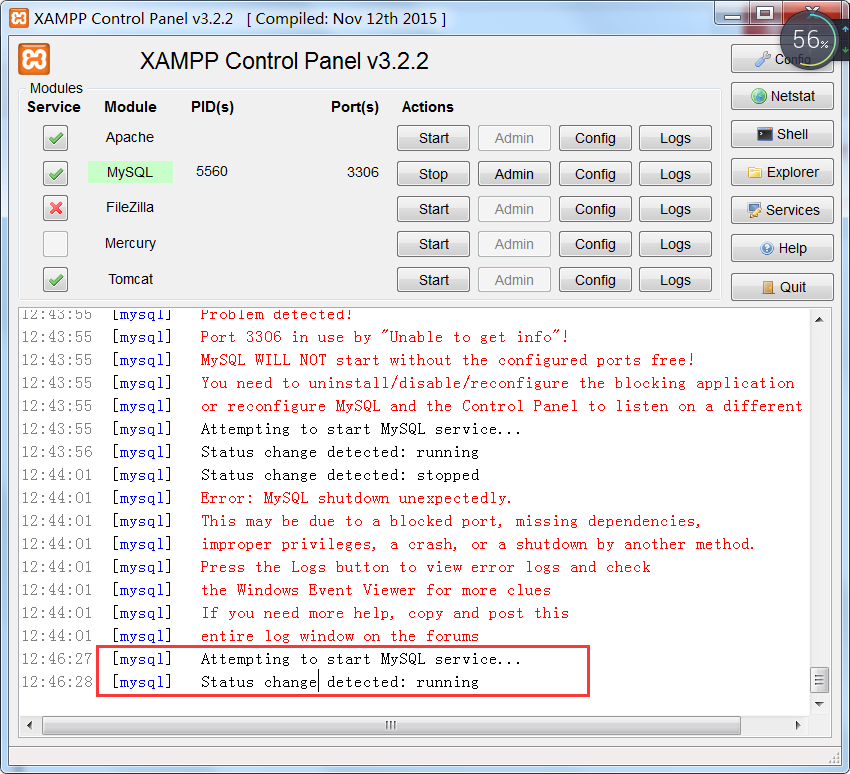Click the XAMPP logo icon

33,60
